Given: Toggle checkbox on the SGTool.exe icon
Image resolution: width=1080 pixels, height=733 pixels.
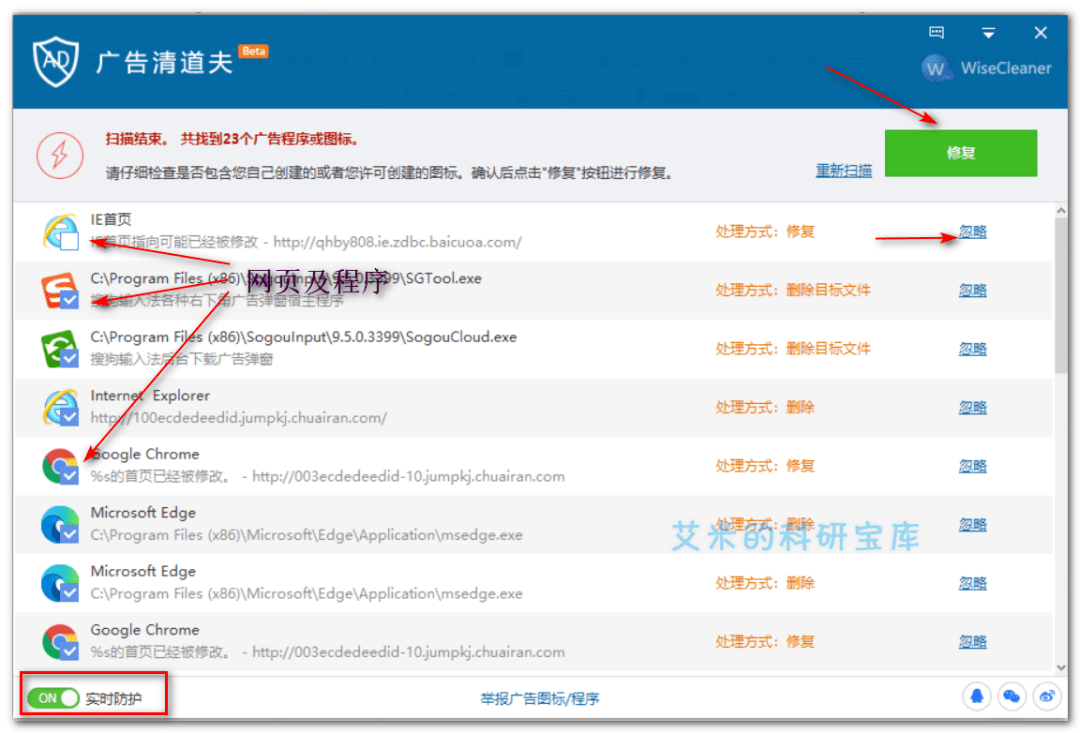Looking at the screenshot, I should point(69,300).
